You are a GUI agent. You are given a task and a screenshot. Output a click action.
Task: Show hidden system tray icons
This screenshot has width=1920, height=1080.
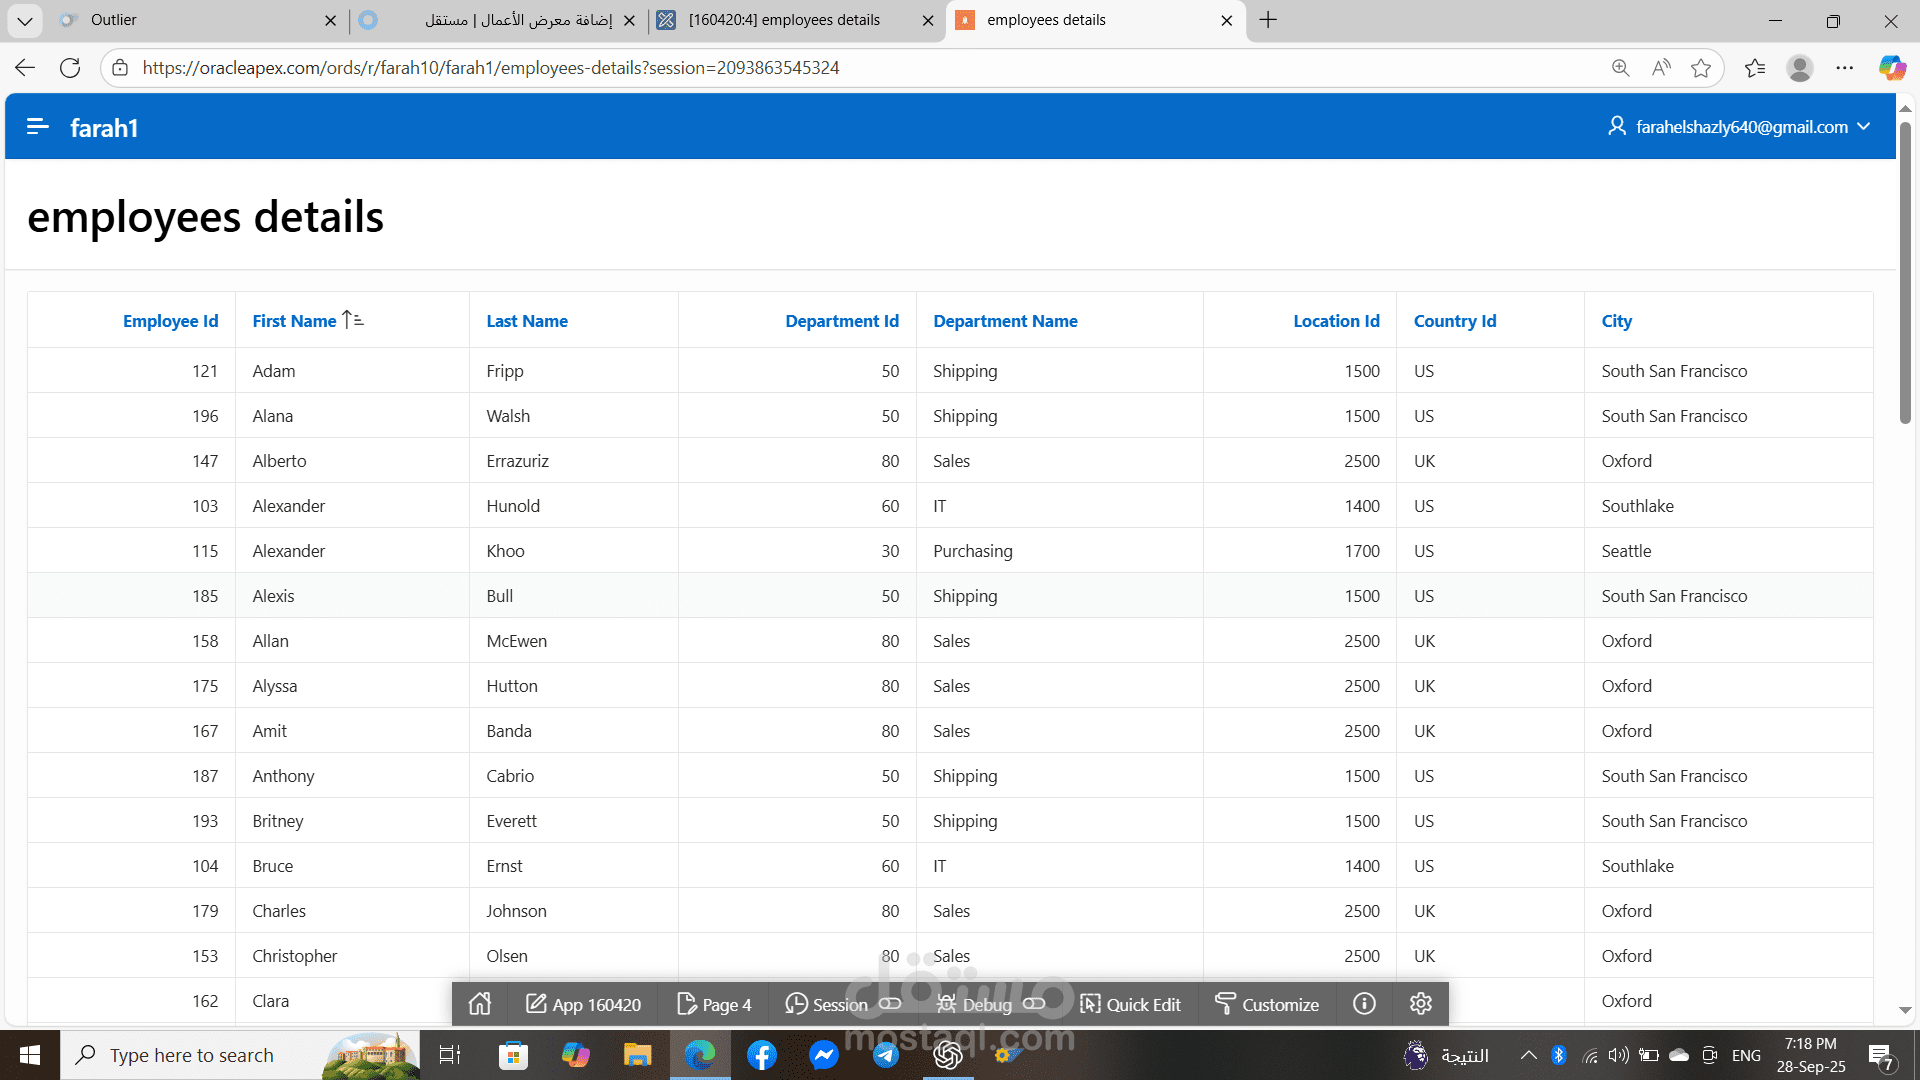pos(1528,1055)
